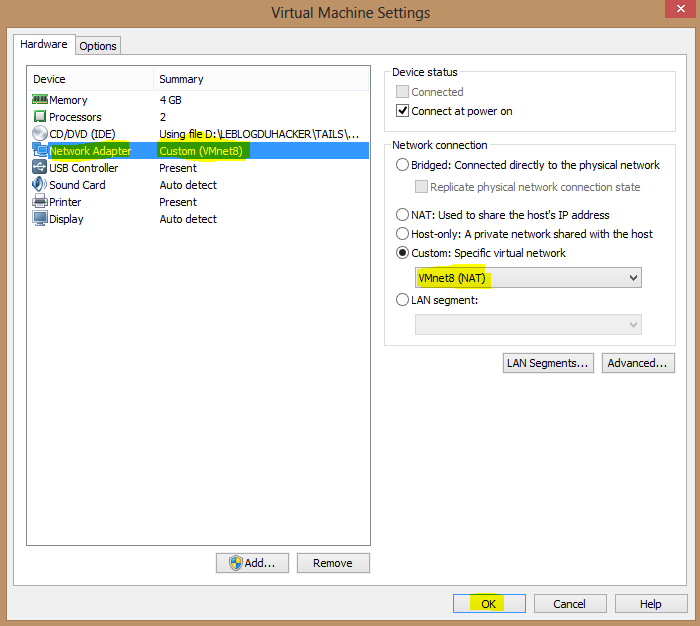Screen dimensions: 700x626
Task: Choose Host-only private network option
Action: [x=402, y=234]
